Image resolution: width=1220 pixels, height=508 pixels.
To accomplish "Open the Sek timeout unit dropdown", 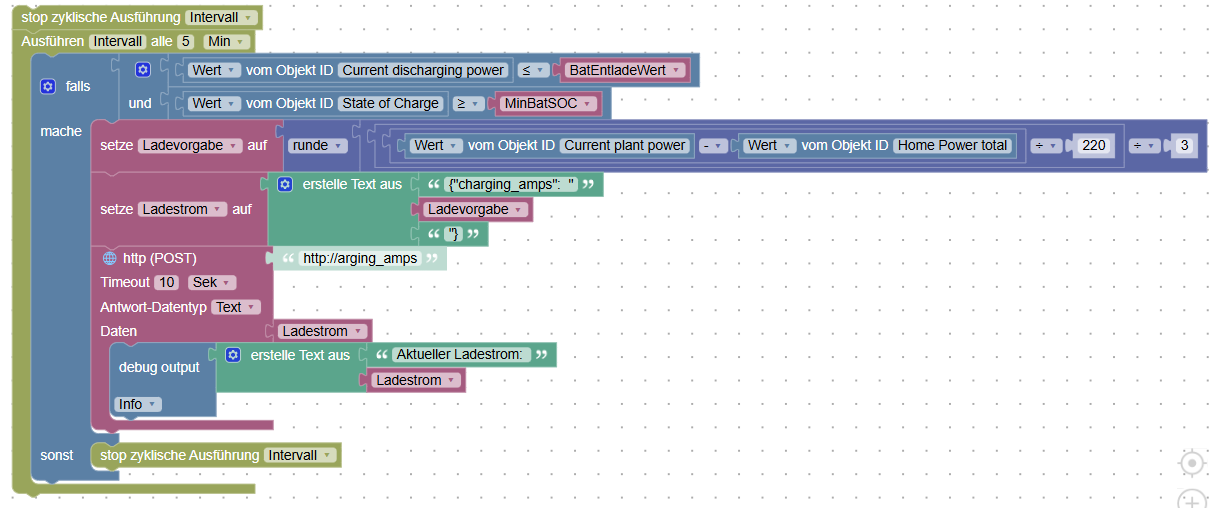I will click(212, 282).
